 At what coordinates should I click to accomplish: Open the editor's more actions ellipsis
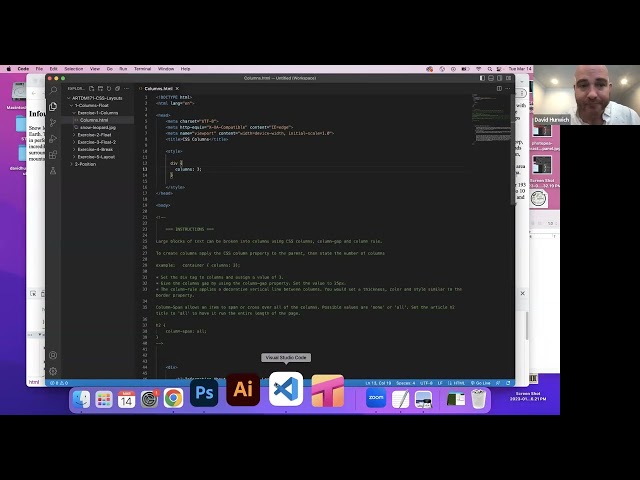508,89
